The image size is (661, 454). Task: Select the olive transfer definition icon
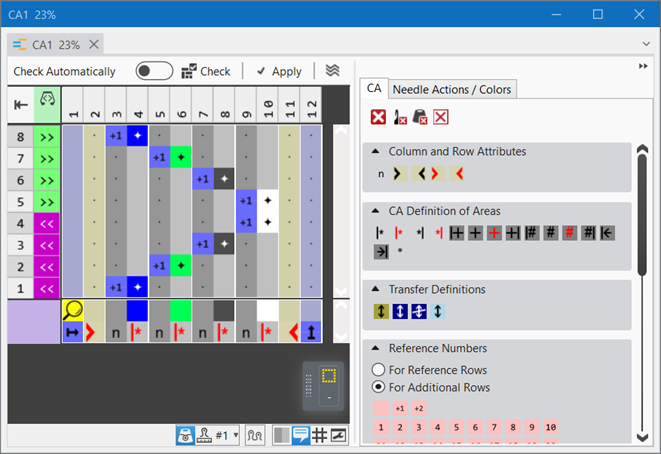[x=378, y=312]
